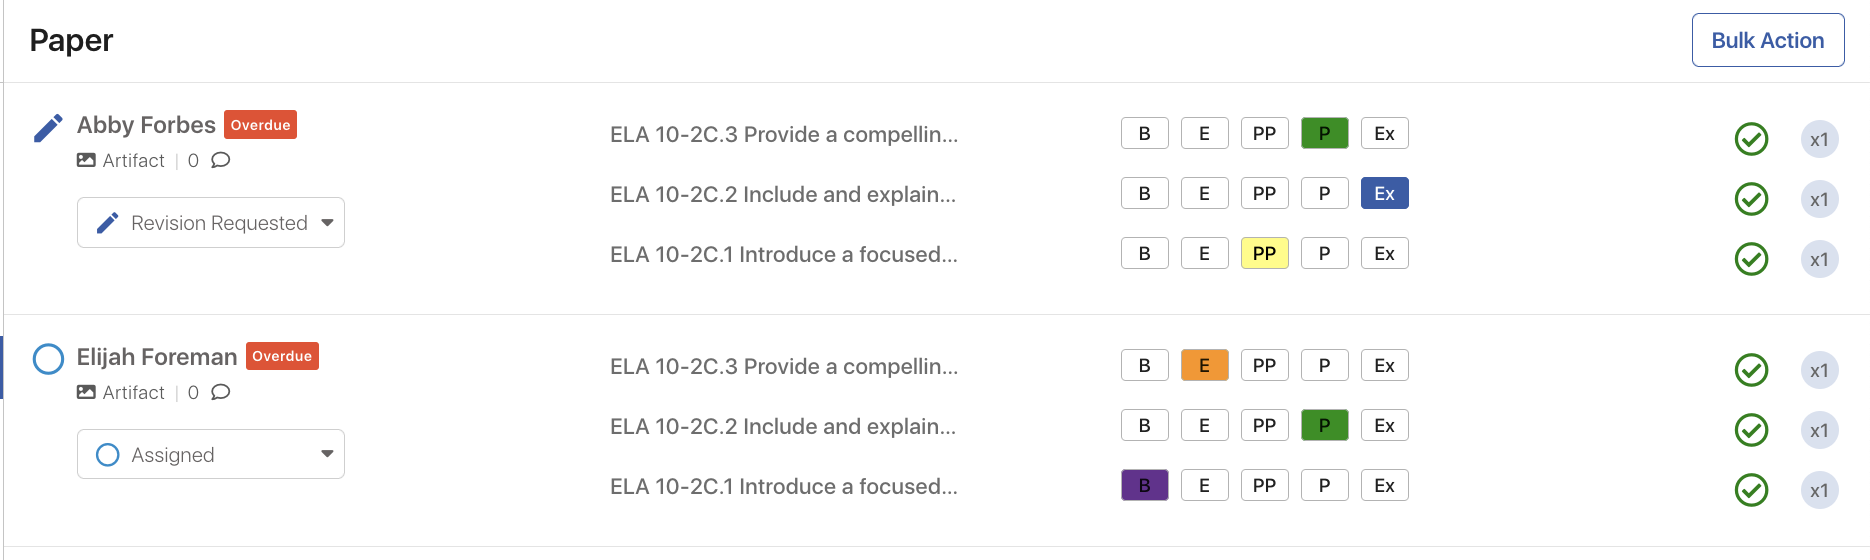
Task: Click the Bulk Action button
Action: click(1767, 40)
